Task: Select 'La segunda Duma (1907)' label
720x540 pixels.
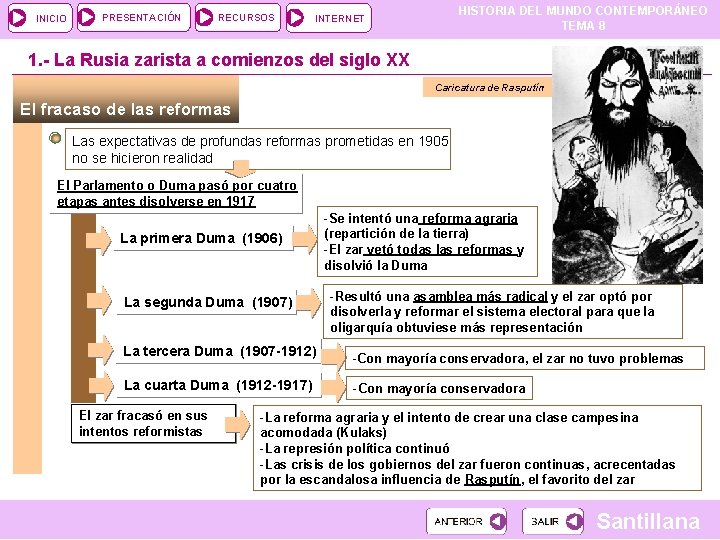Action: pos(208,303)
